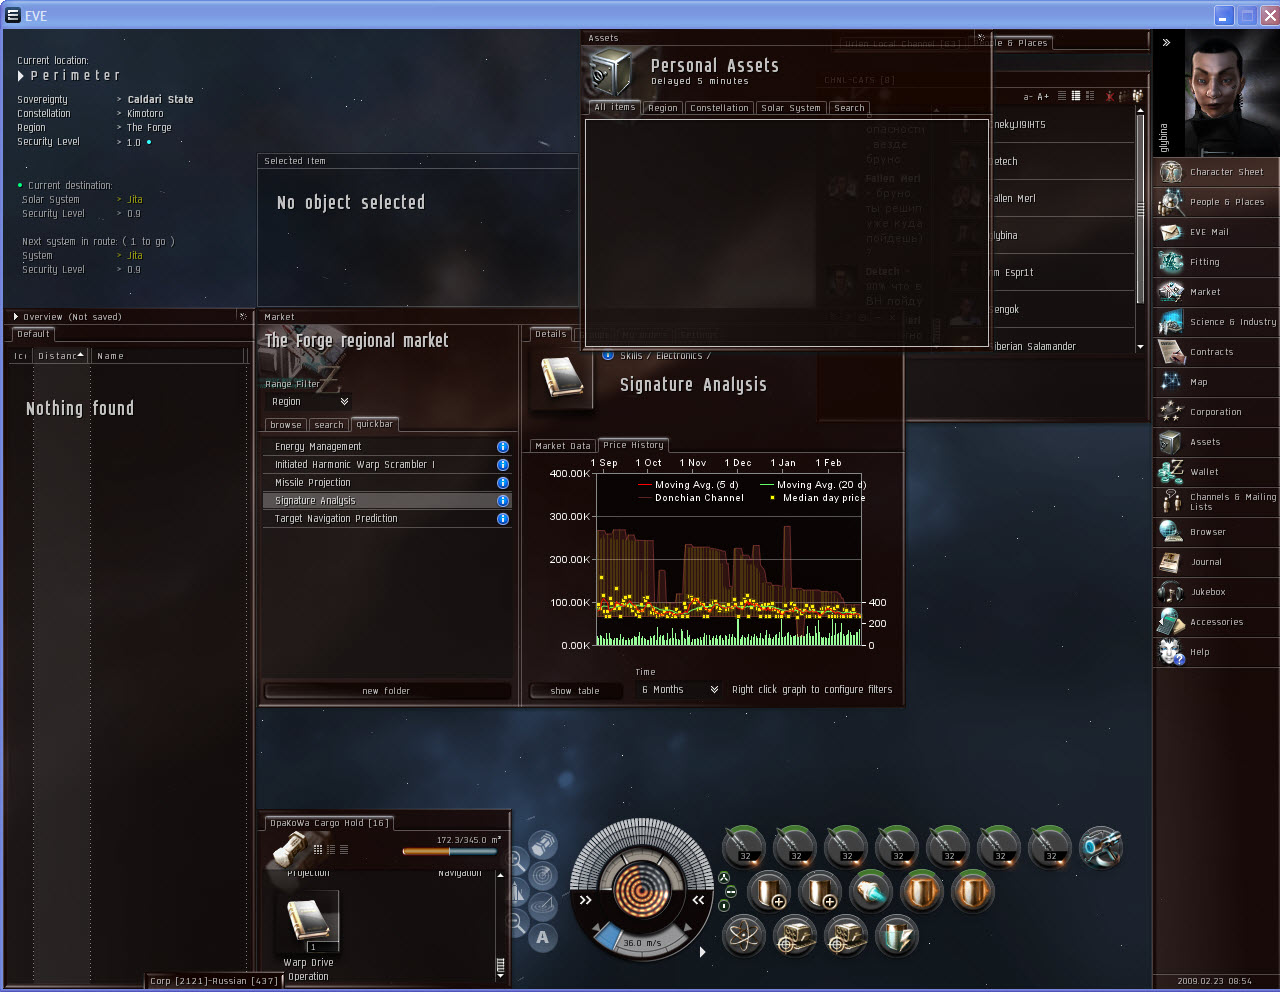
Task: Launch the in-game Browser
Action: (x=1216, y=532)
